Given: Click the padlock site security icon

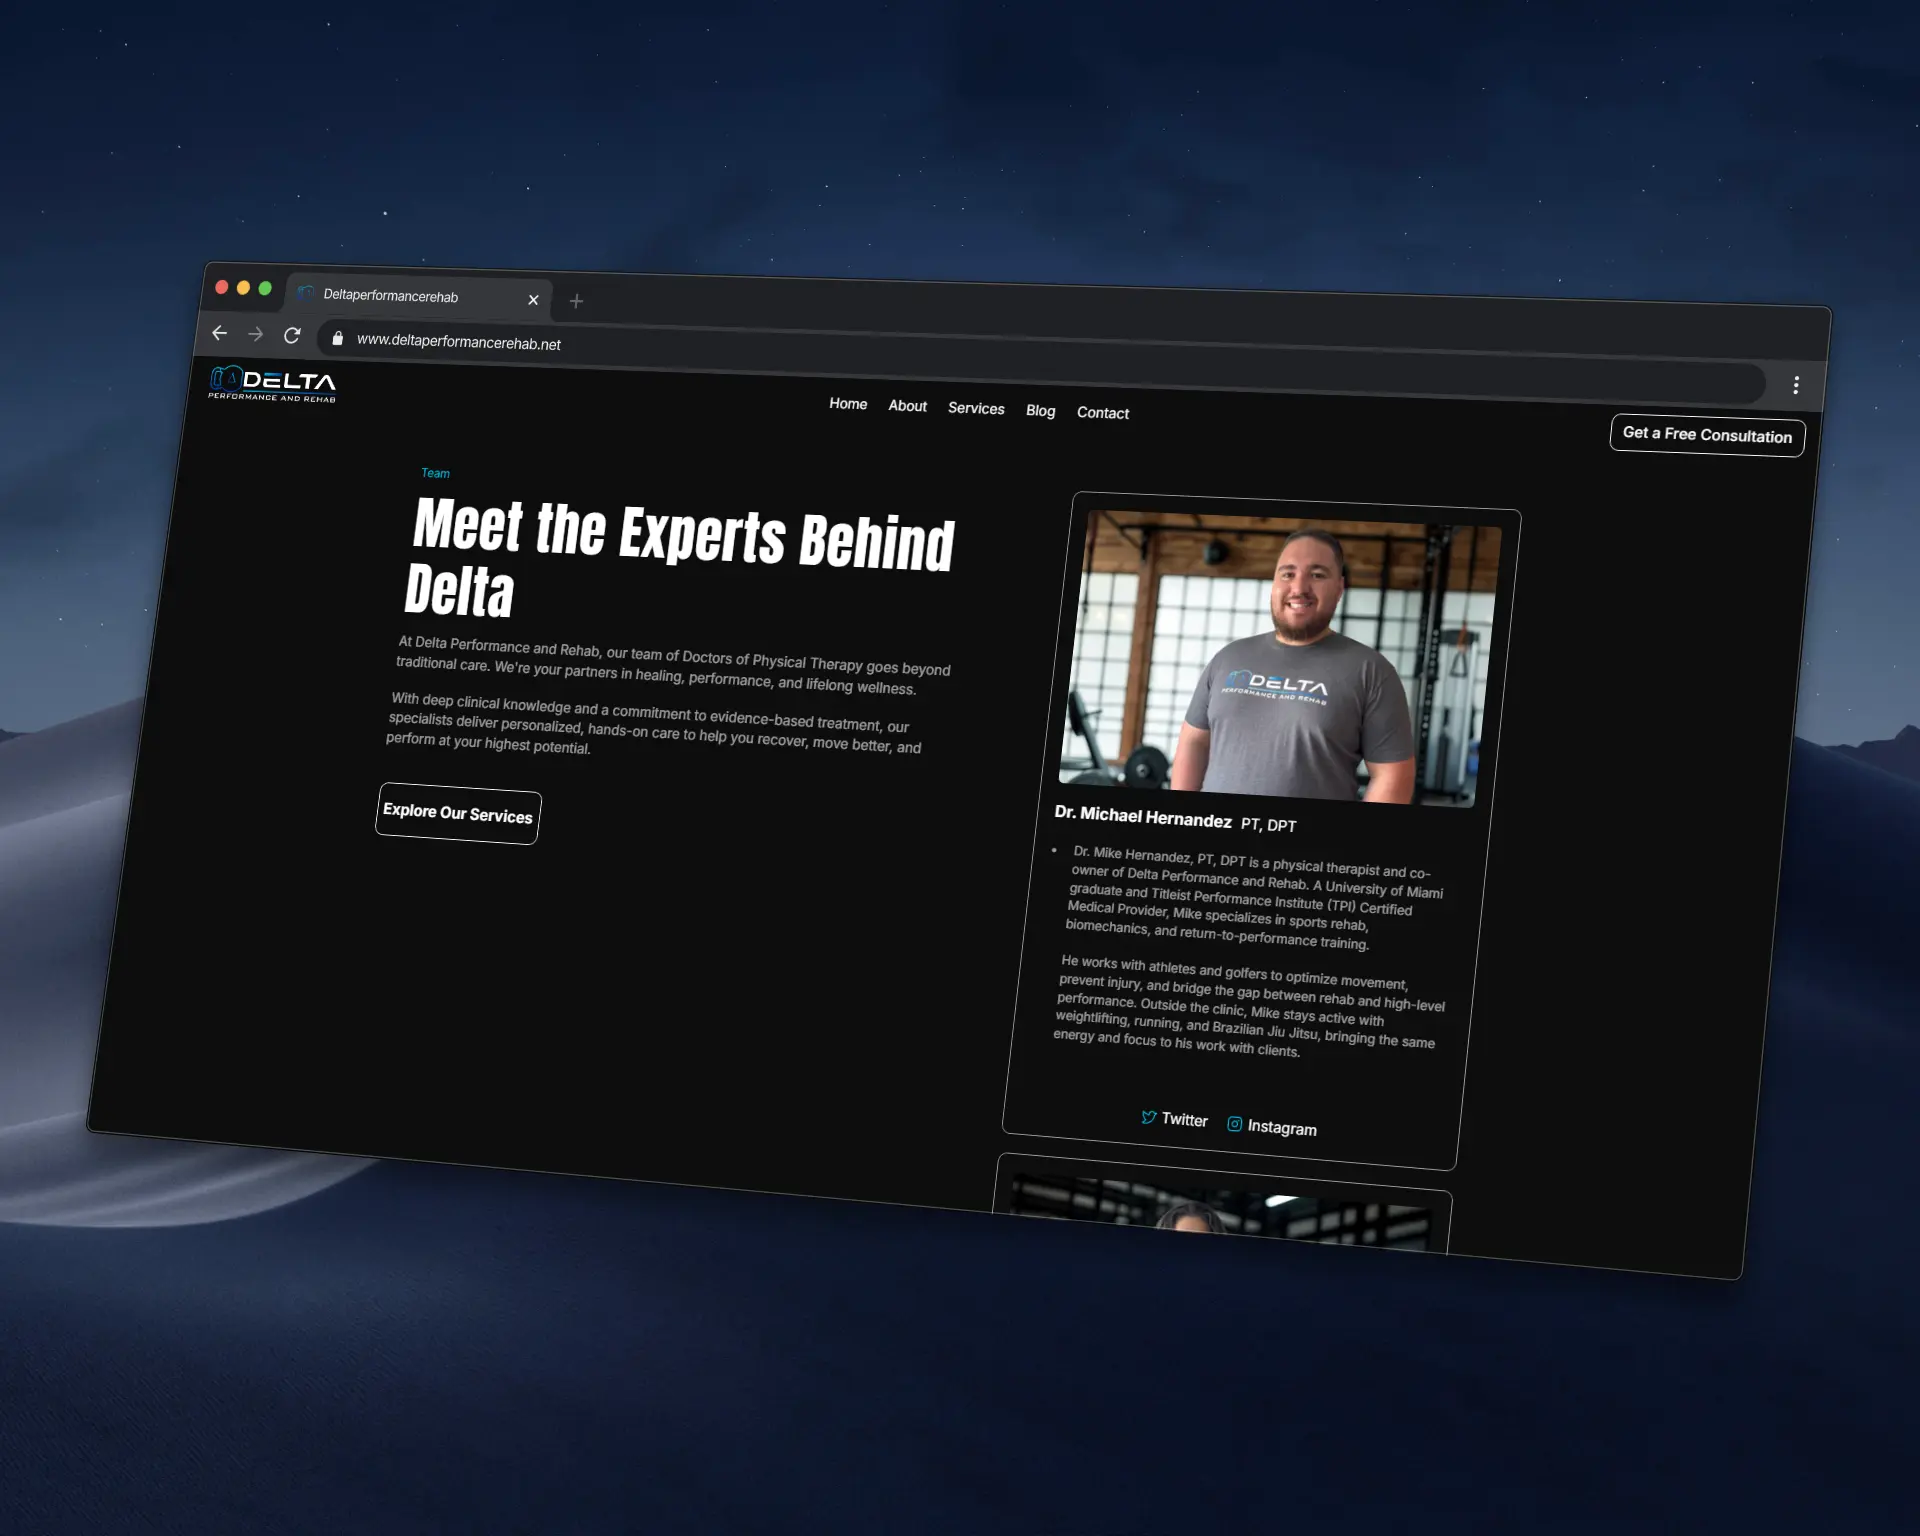Looking at the screenshot, I should (337, 339).
